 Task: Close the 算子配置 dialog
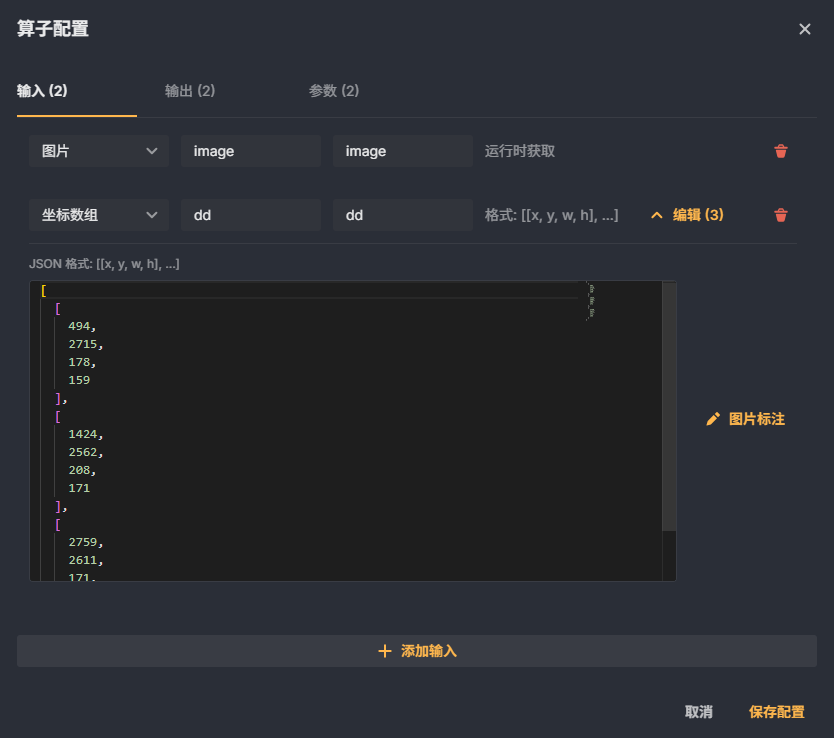click(805, 29)
